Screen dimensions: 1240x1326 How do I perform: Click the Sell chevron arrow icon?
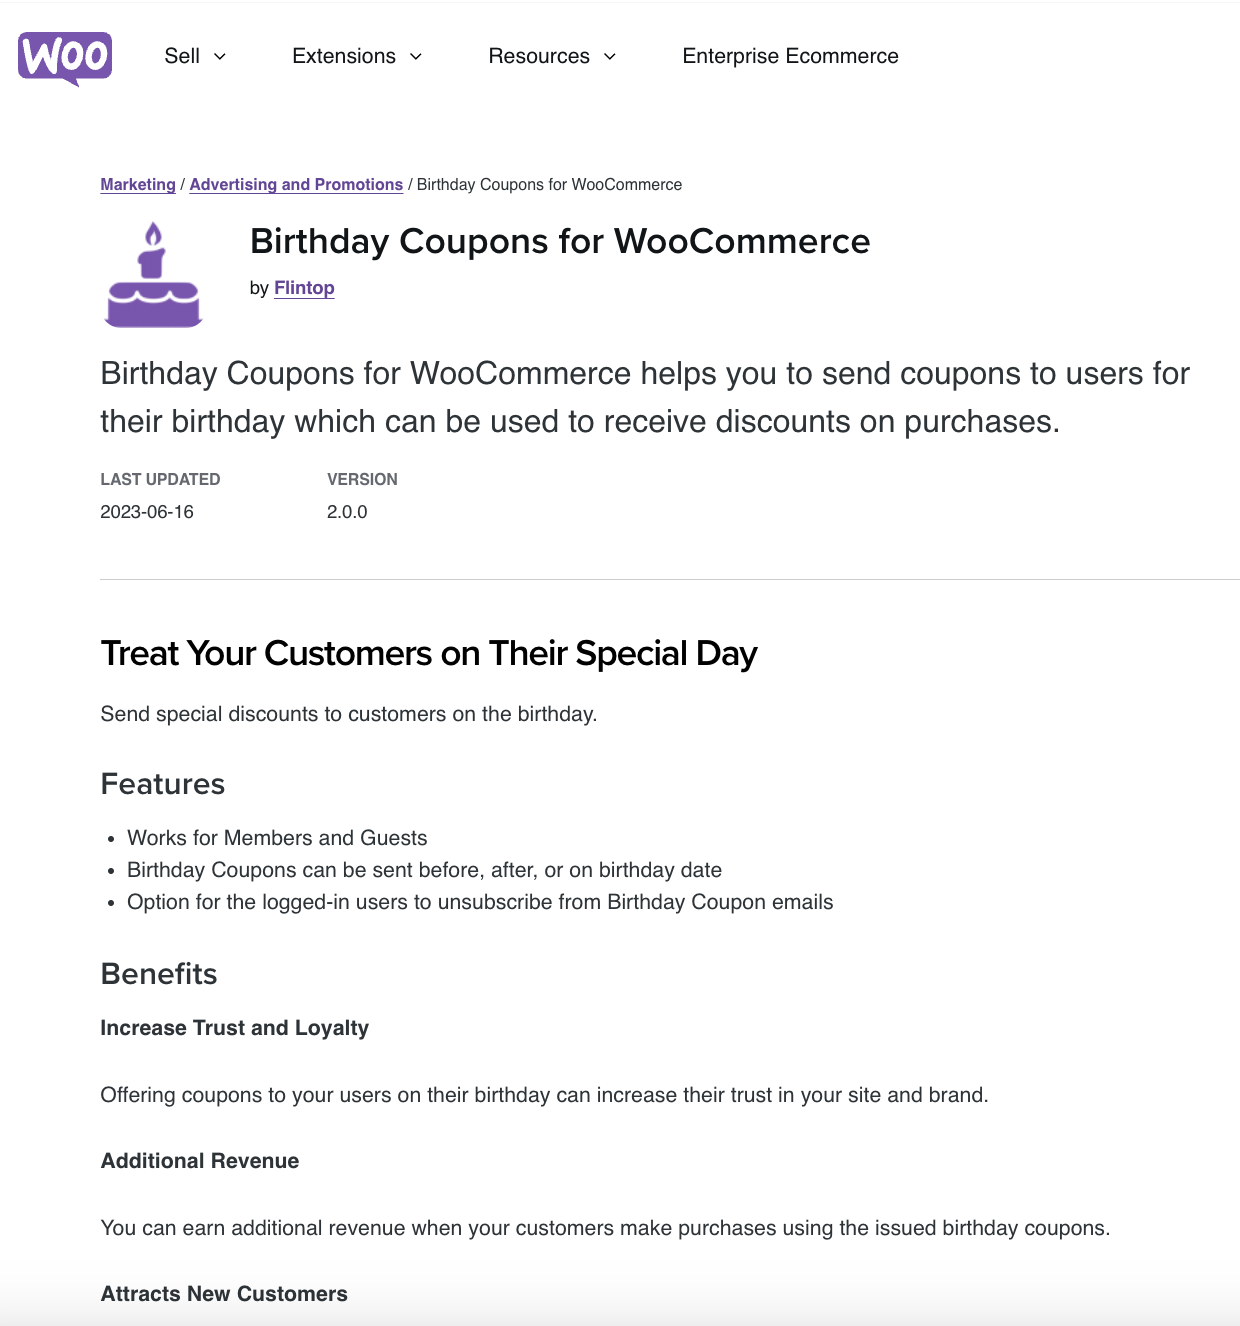pyautogui.click(x=221, y=57)
